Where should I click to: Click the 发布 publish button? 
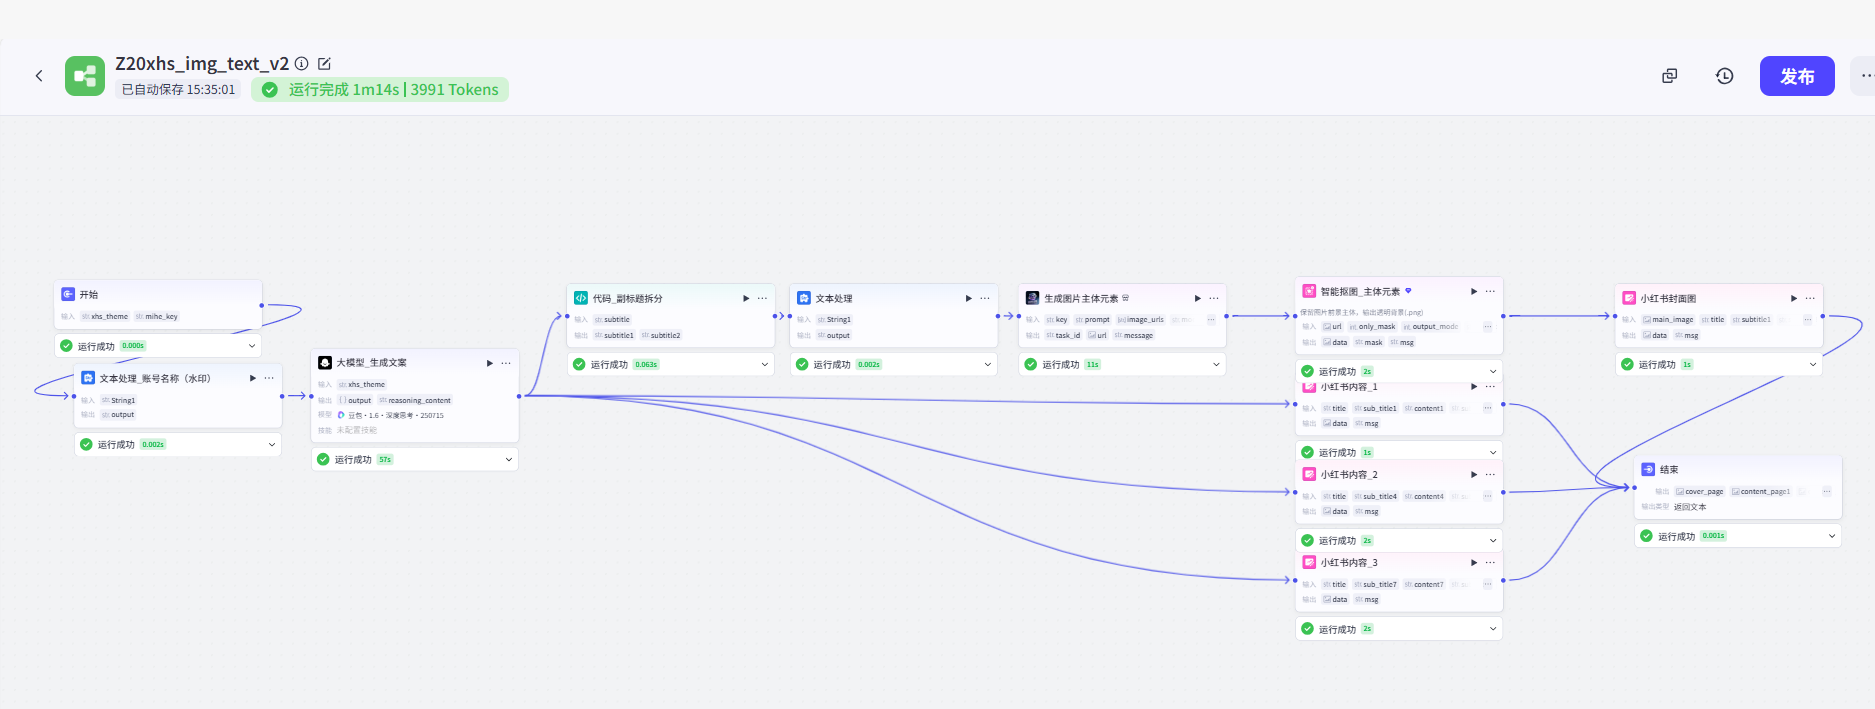[1797, 76]
